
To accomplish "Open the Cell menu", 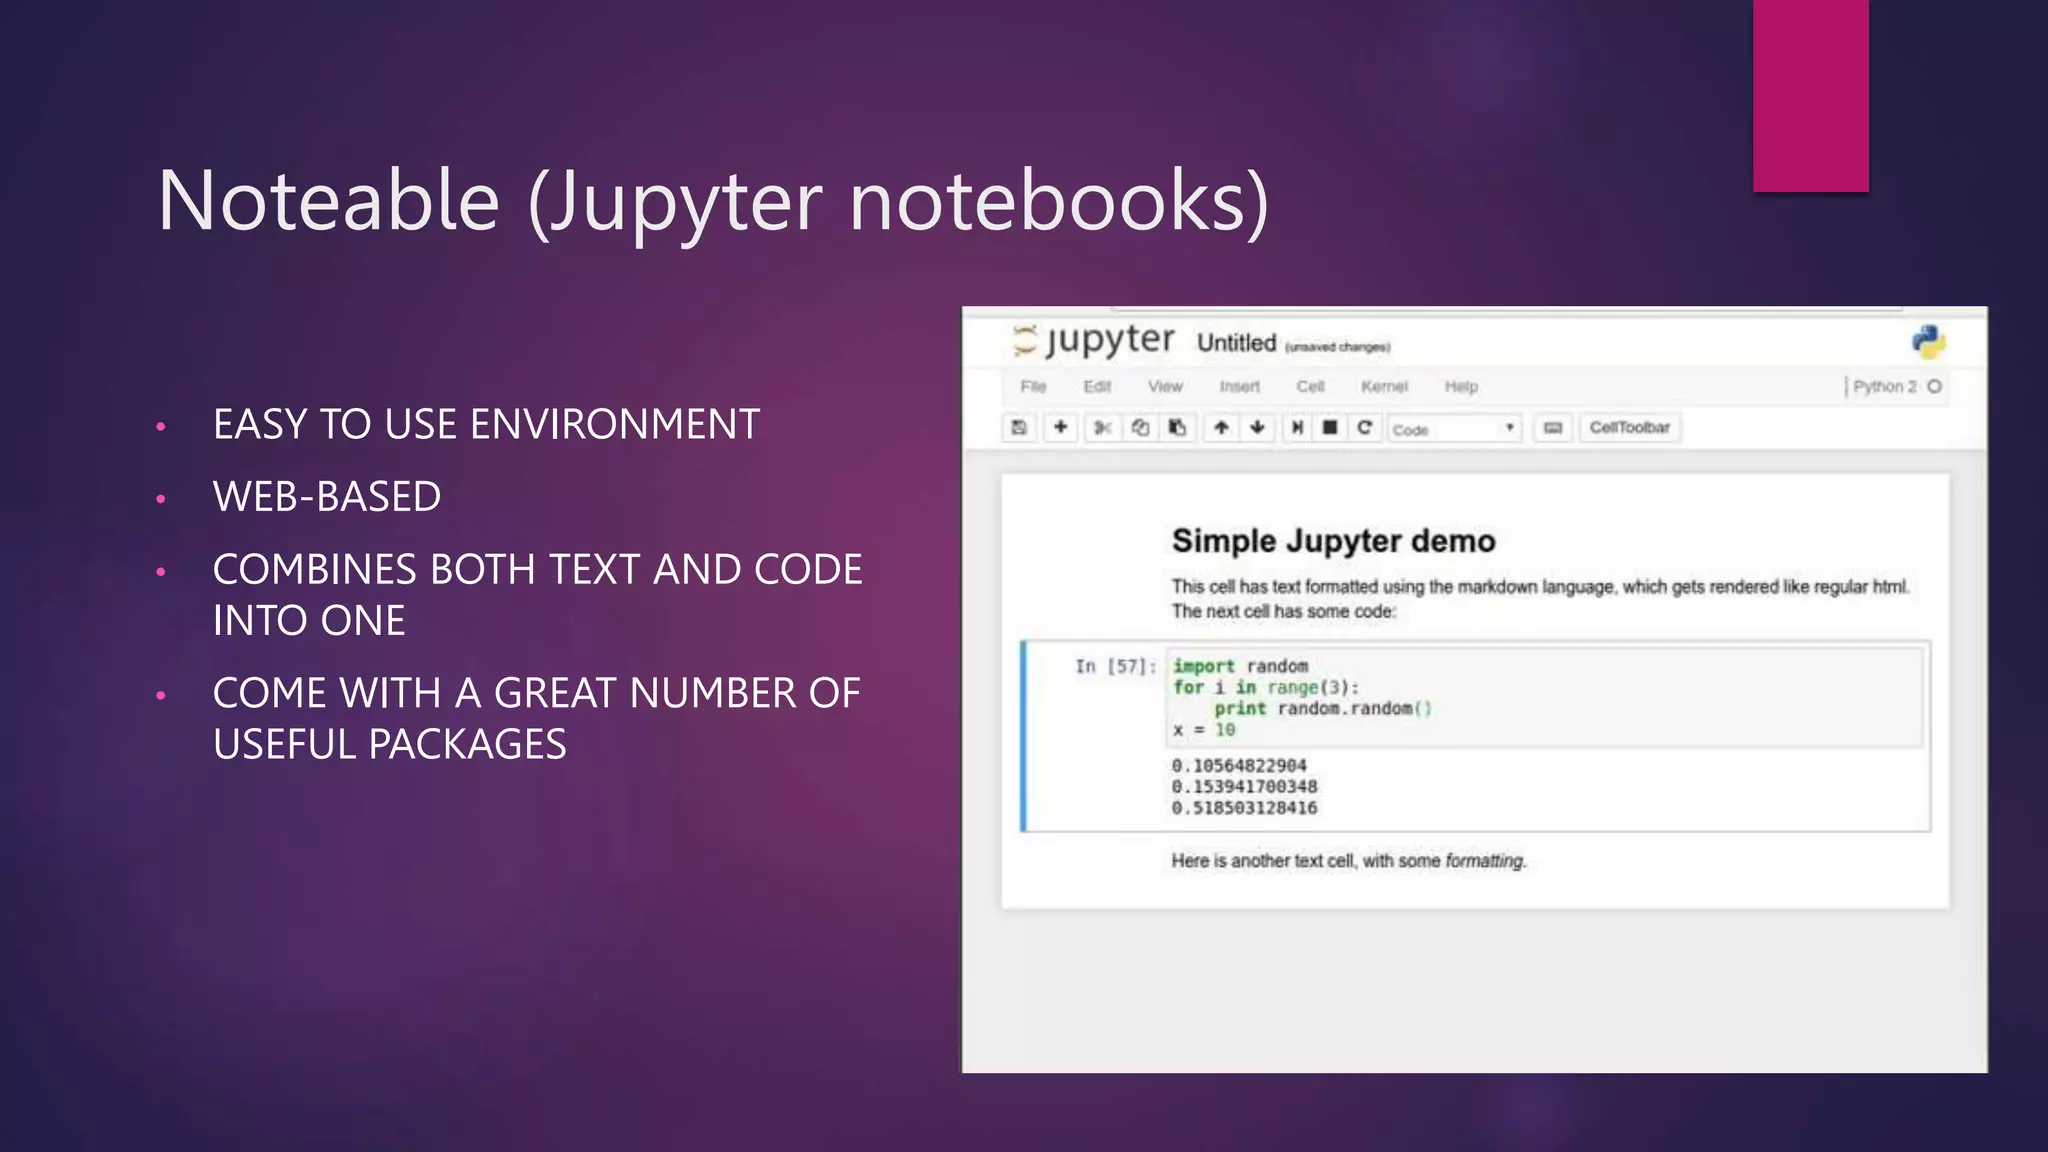I will pyautogui.click(x=1310, y=386).
